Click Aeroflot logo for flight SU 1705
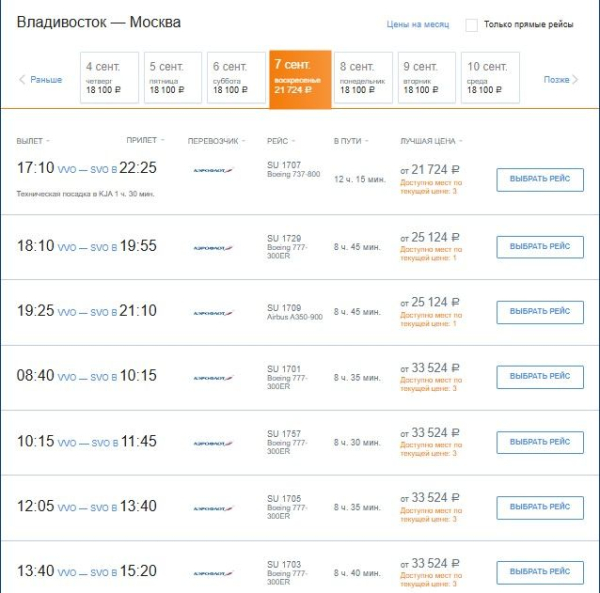The height and width of the screenshot is (593, 600). (x=213, y=508)
